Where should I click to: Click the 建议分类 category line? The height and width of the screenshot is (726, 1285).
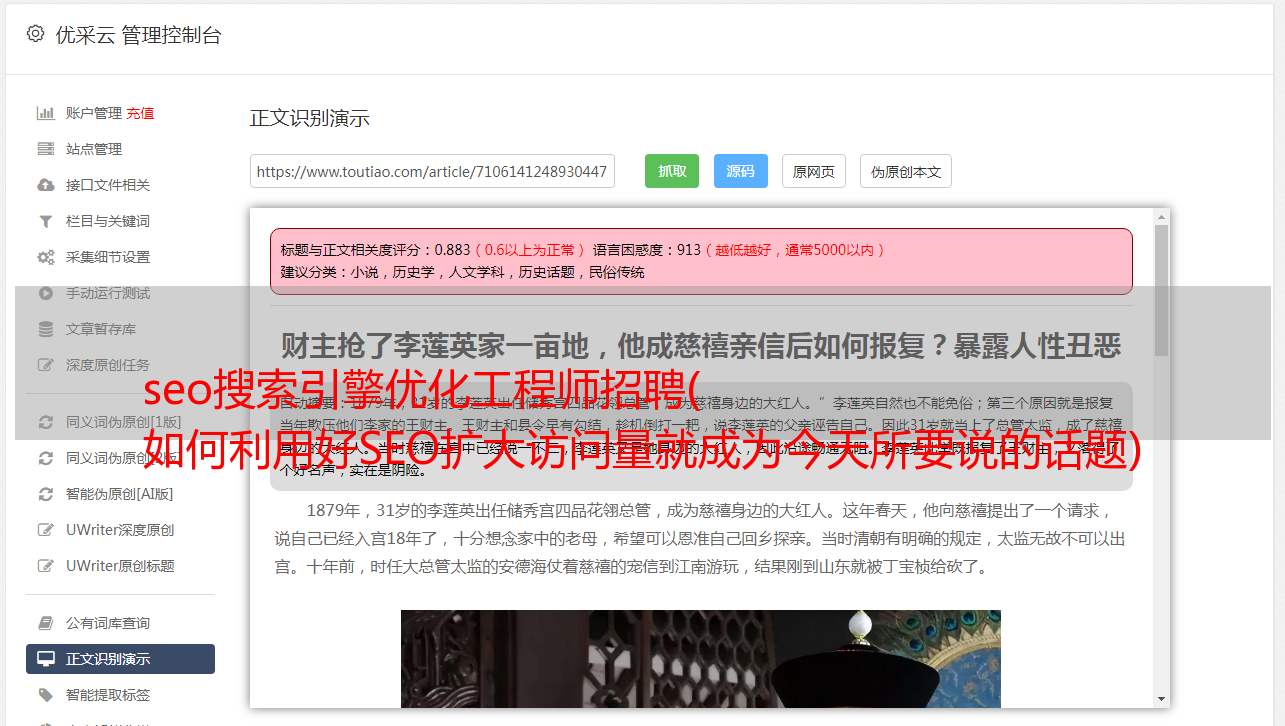pyautogui.click(x=462, y=271)
